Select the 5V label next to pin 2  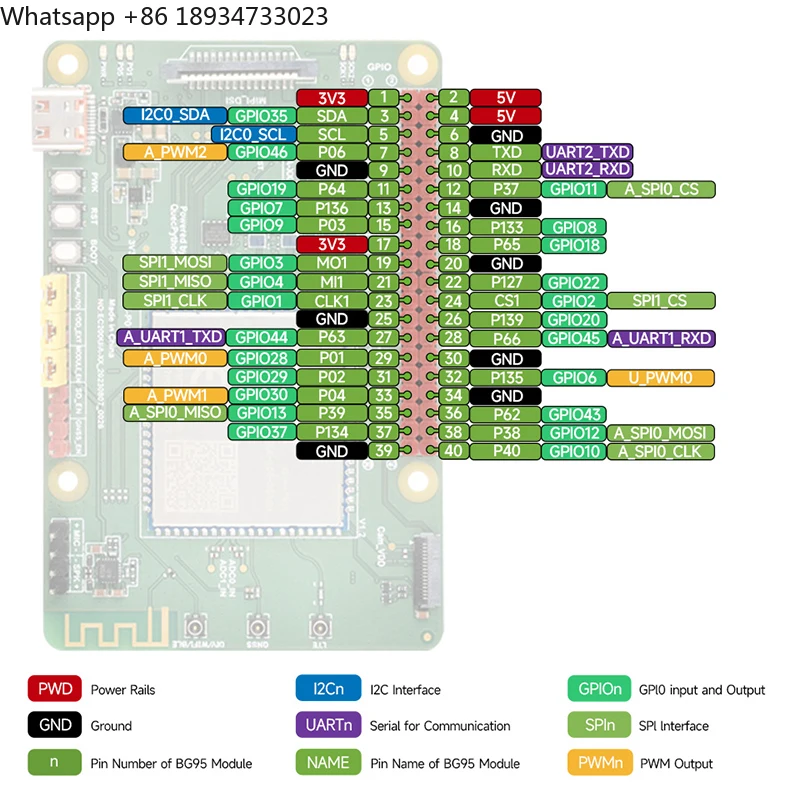pyautogui.click(x=506, y=97)
